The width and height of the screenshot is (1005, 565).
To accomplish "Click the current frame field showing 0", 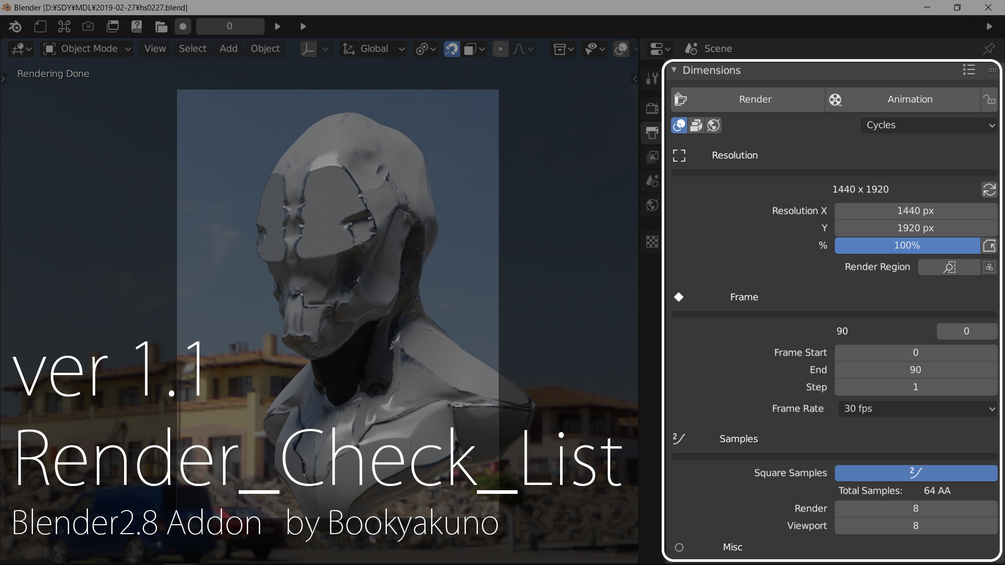I will click(229, 26).
